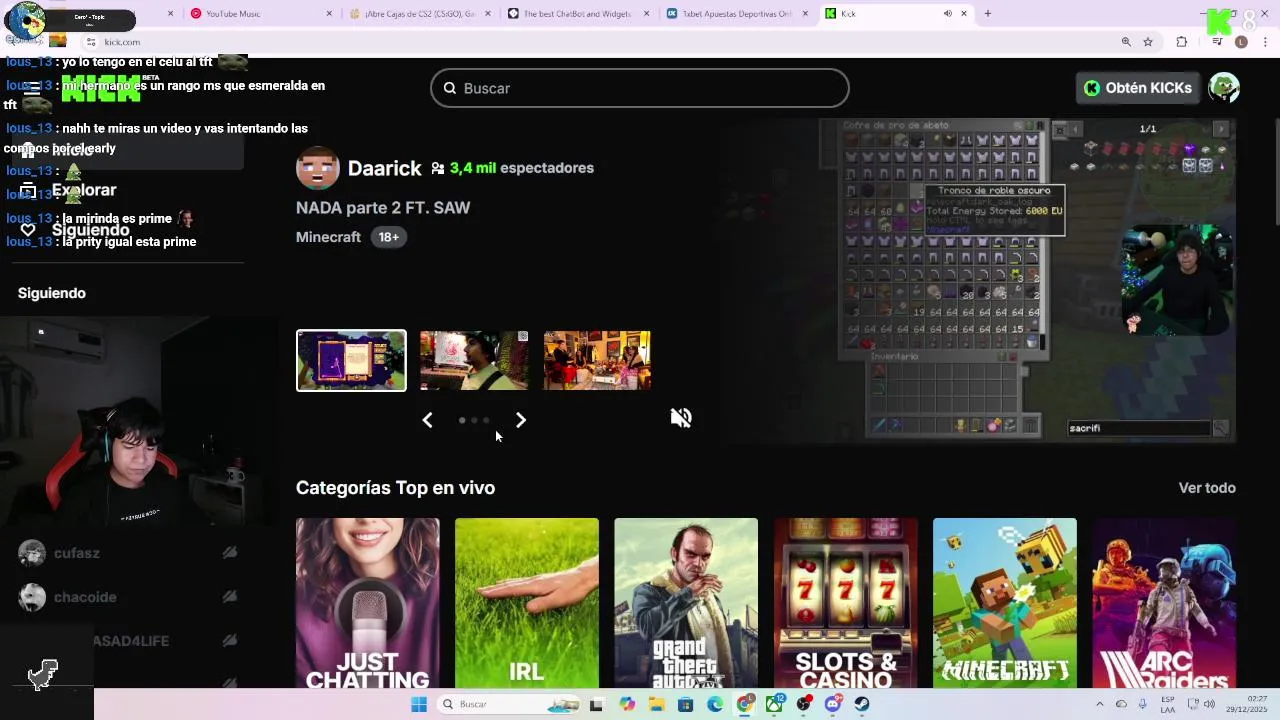Open followed channel chacoide
The width and height of the screenshot is (1280, 720).
pos(85,597)
